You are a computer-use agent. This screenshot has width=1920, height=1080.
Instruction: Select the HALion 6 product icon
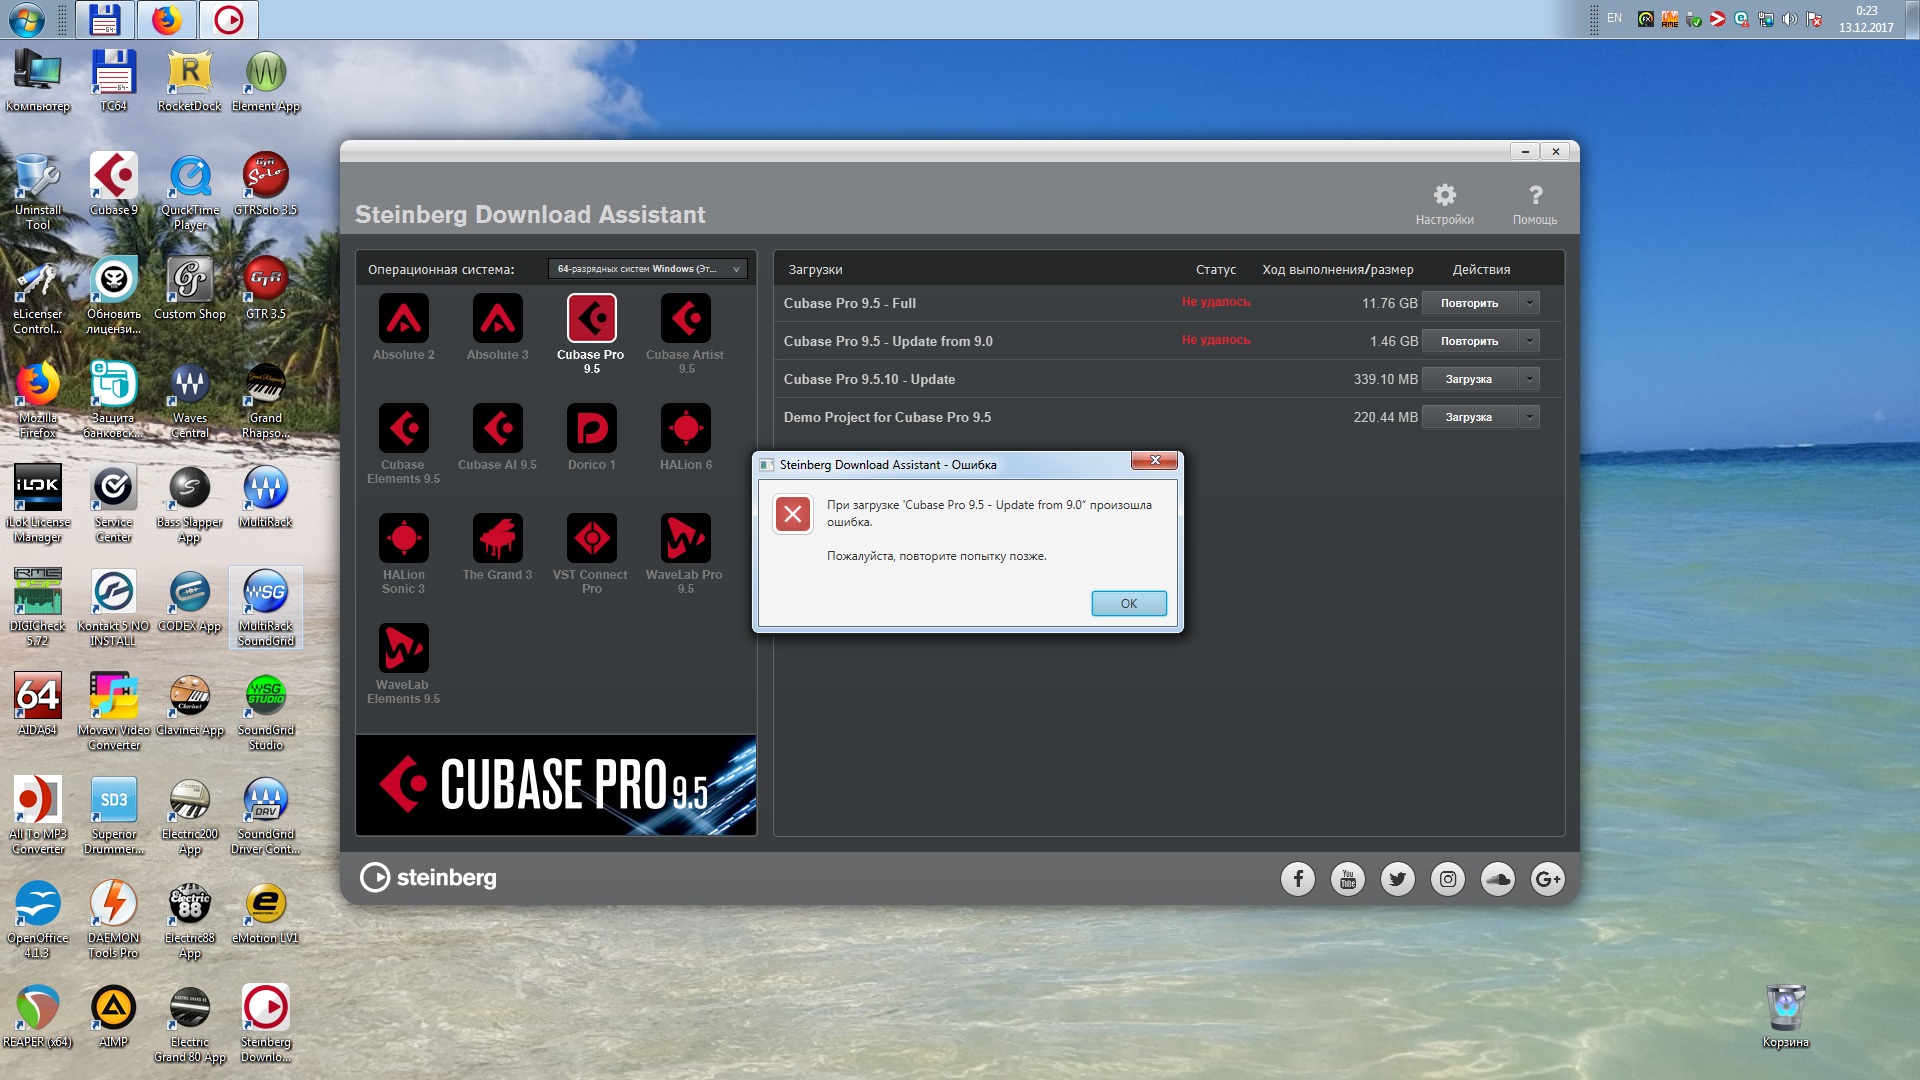click(x=685, y=429)
